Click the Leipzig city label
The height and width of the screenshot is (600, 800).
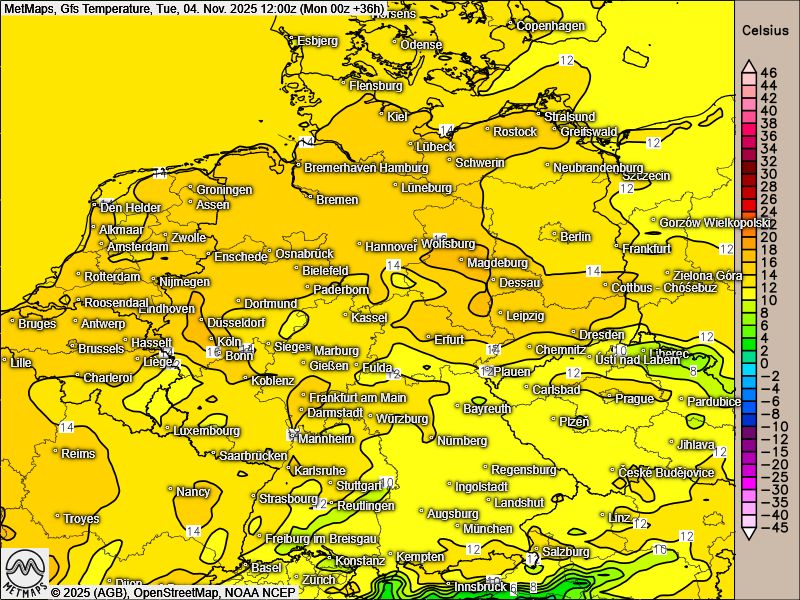pos(525,316)
